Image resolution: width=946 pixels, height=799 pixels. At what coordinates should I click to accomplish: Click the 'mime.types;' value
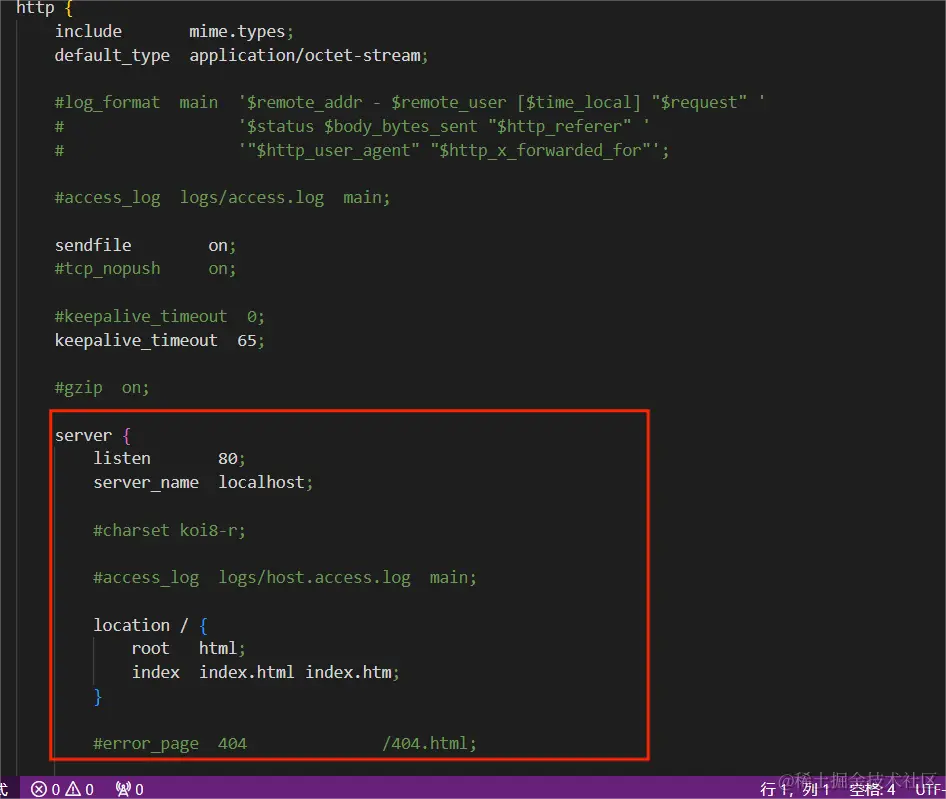click(x=241, y=31)
